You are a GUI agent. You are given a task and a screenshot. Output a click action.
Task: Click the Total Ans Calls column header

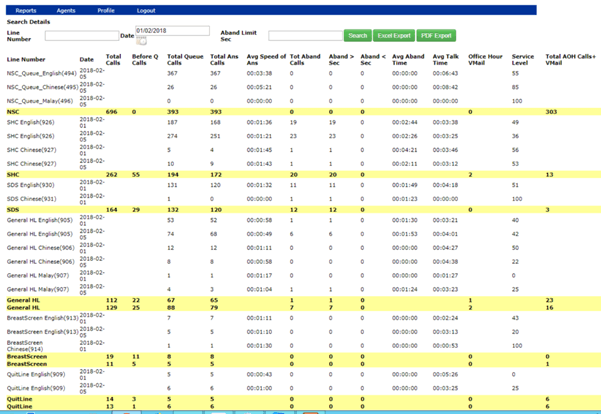point(224,59)
